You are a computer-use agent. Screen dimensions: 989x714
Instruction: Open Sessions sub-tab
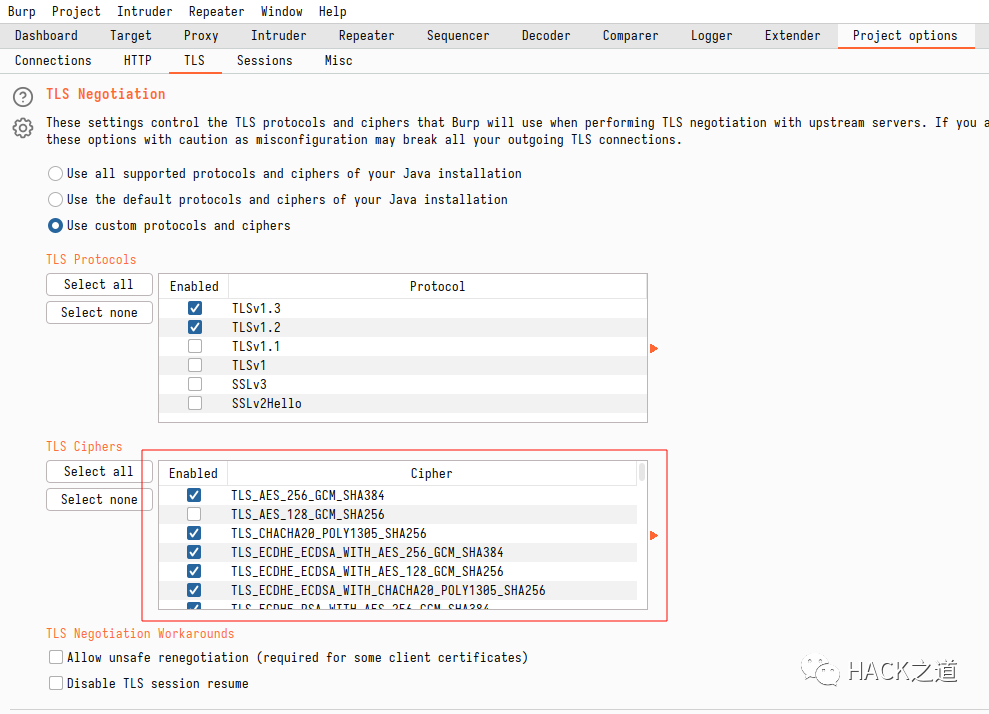[x=264, y=61]
